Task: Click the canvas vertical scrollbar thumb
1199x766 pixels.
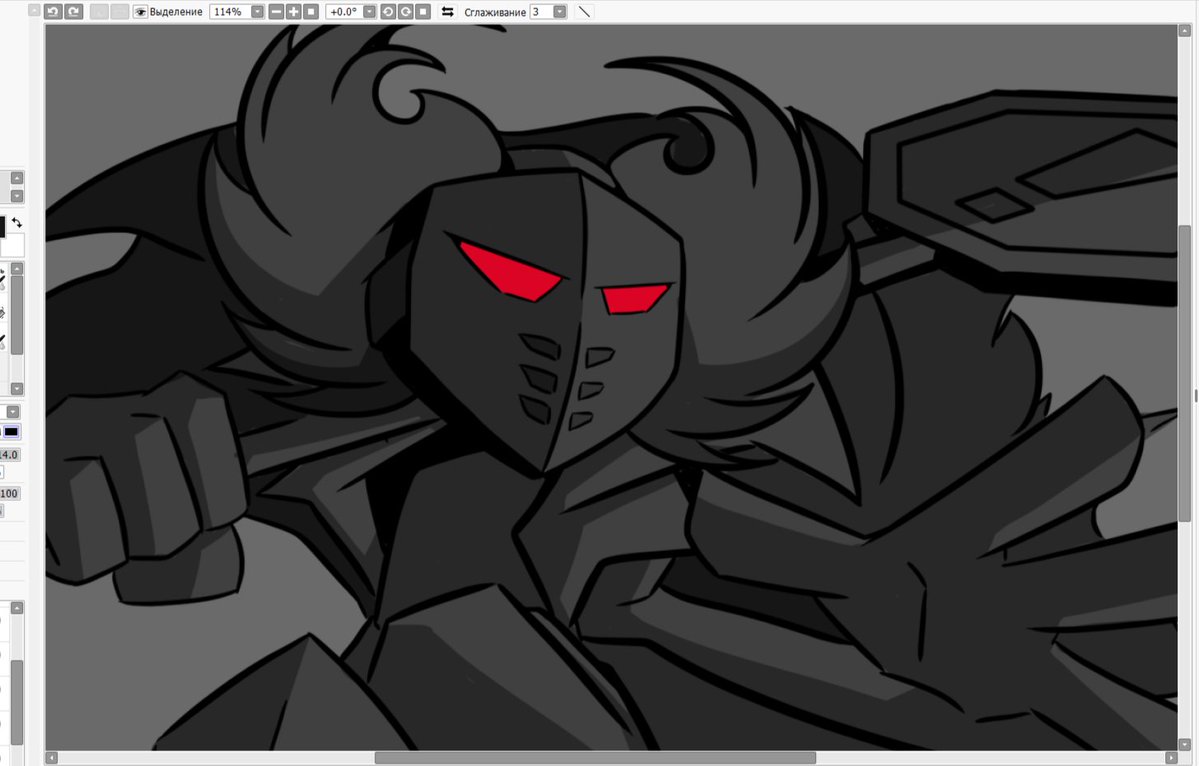Action: tap(1184, 374)
